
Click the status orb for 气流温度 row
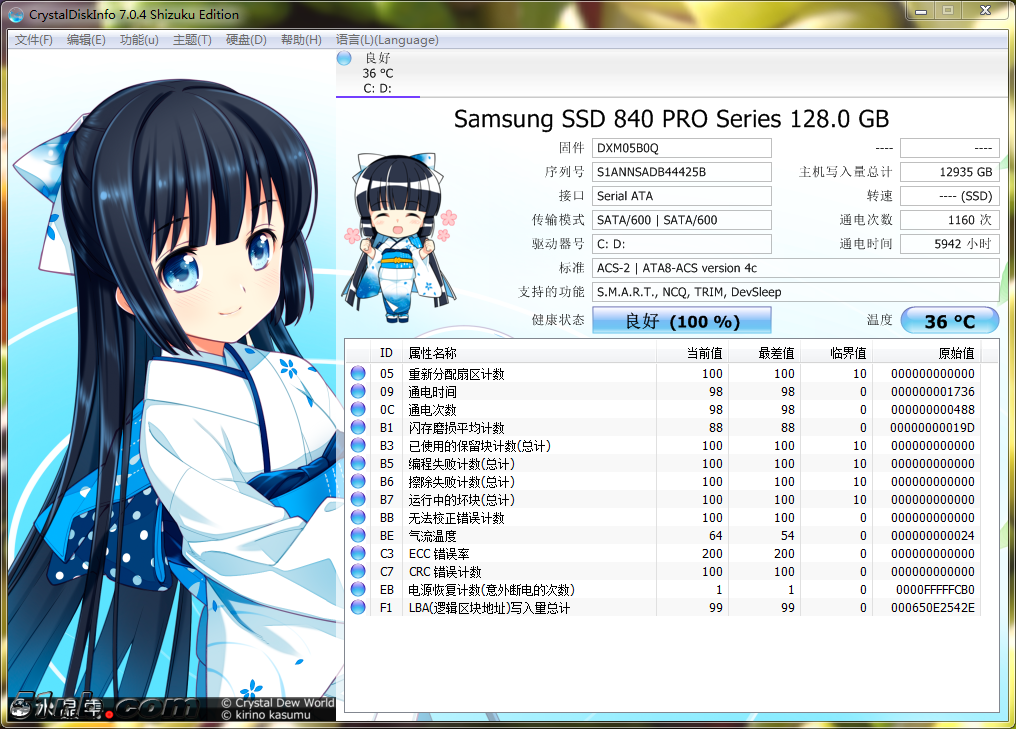point(358,536)
